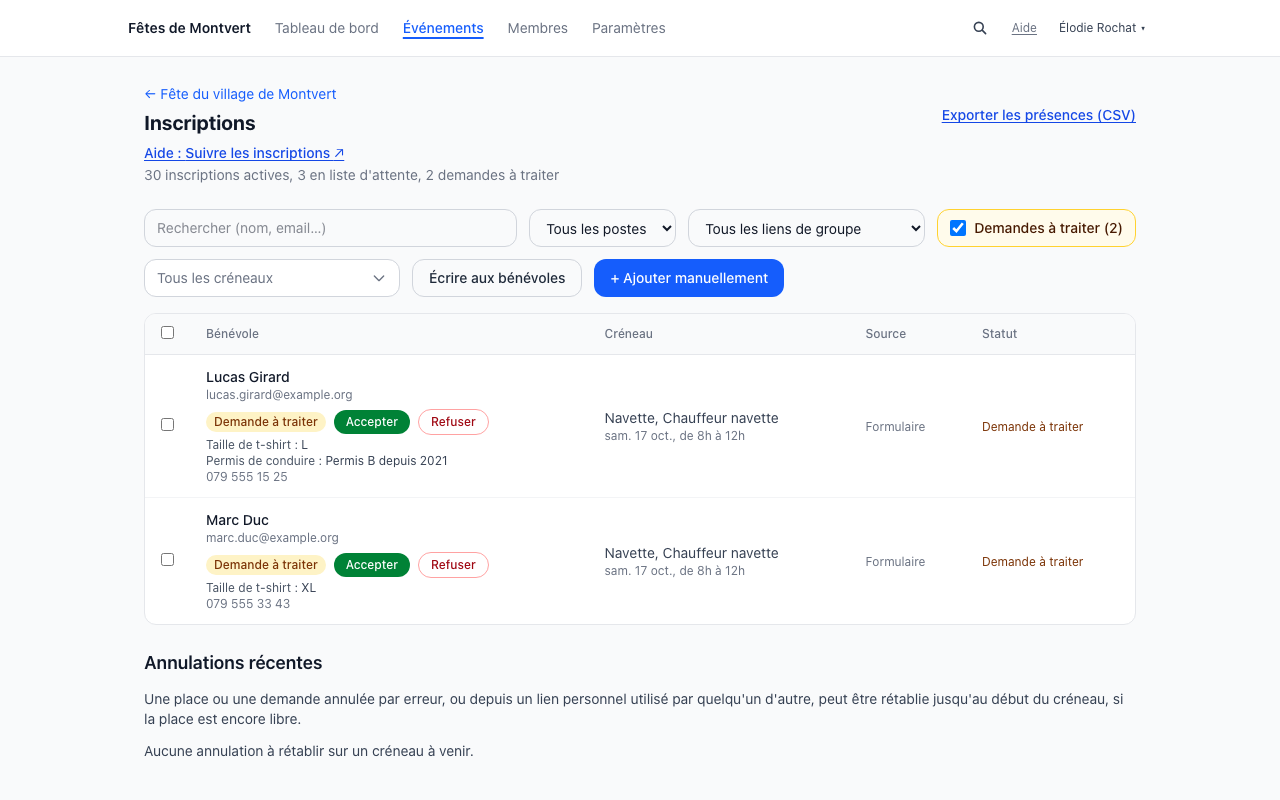The height and width of the screenshot is (800, 1280).
Task: Uncheck the Demandes à traiter filter
Action: (958, 228)
